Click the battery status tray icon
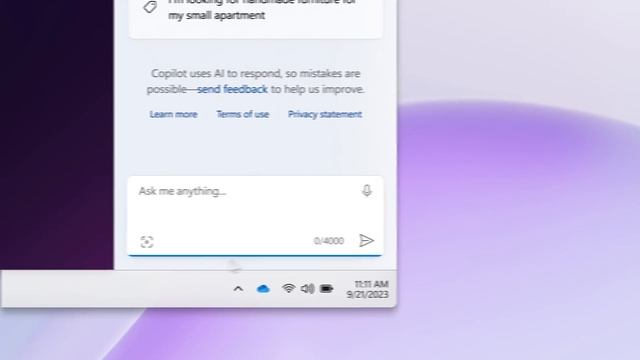640x360 pixels. 327,289
